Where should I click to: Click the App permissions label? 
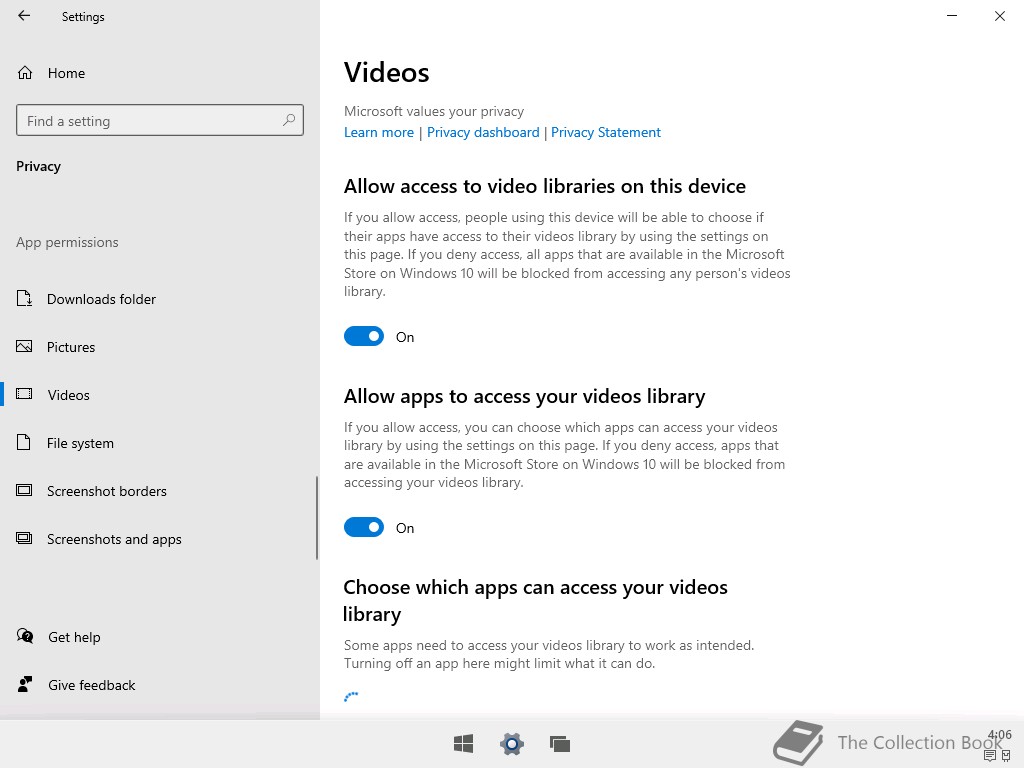(x=67, y=242)
